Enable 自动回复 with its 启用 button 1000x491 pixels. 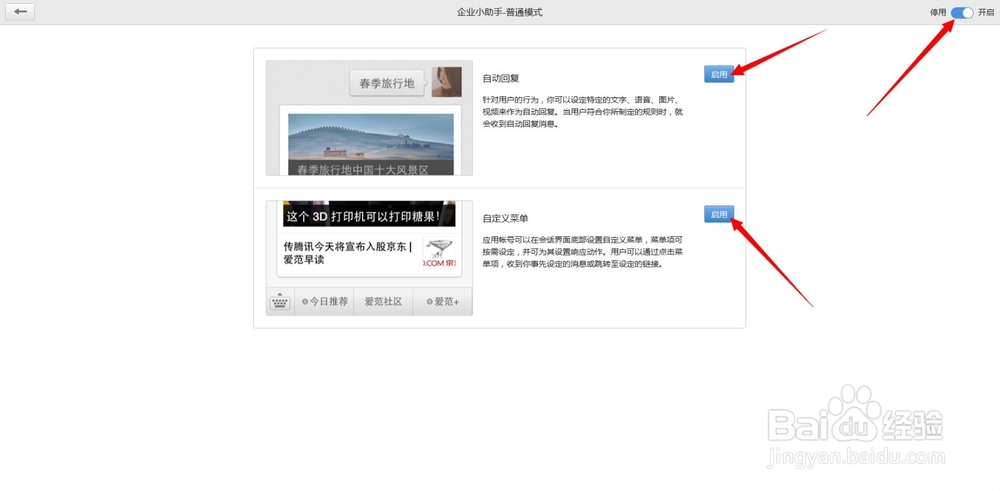coord(719,74)
